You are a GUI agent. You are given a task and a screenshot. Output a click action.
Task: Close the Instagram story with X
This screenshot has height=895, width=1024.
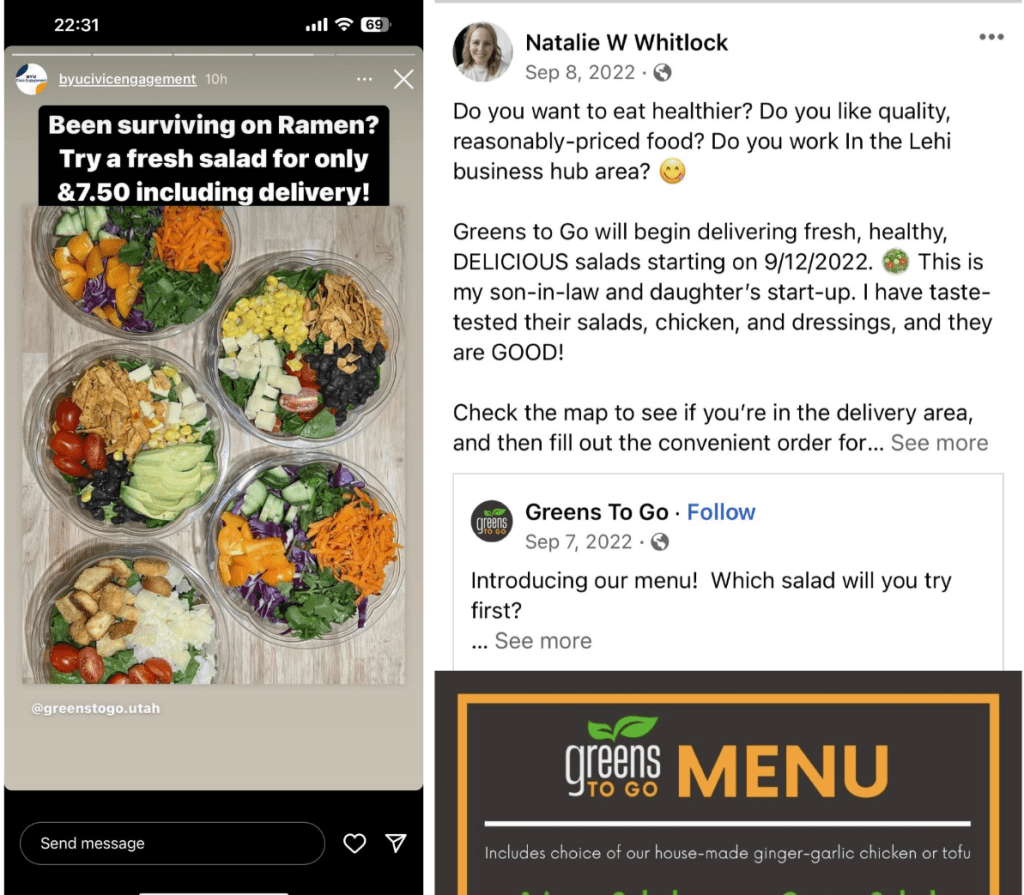coord(404,79)
